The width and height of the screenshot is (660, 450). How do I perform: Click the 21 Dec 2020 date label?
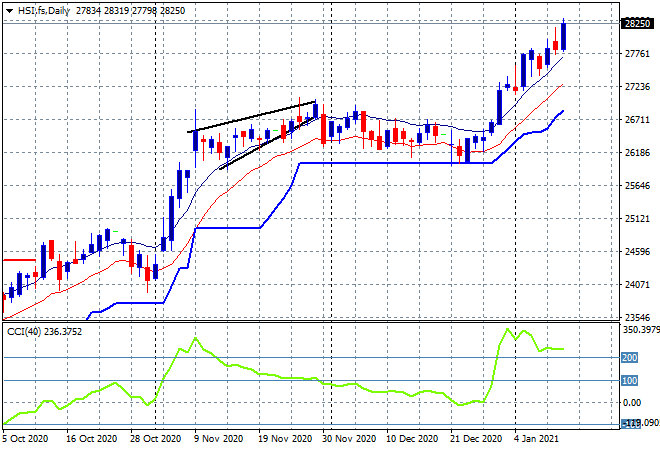pyautogui.click(x=476, y=439)
